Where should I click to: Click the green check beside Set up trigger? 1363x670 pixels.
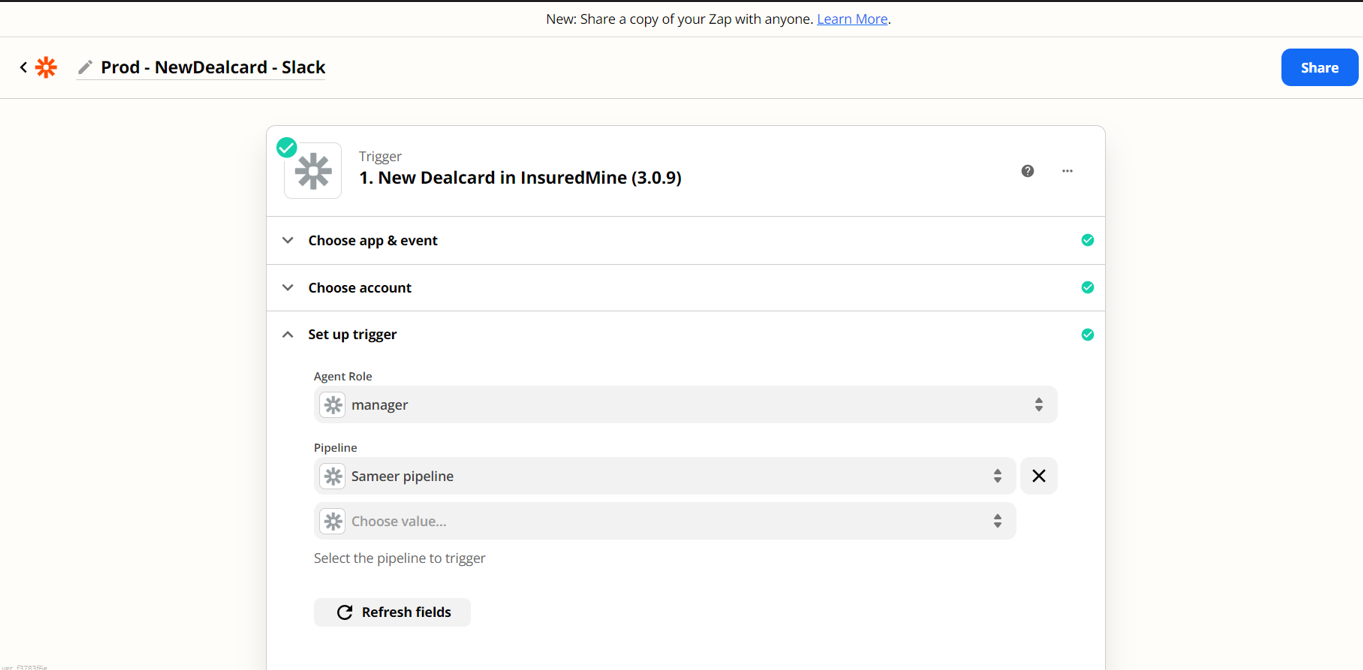(1087, 335)
